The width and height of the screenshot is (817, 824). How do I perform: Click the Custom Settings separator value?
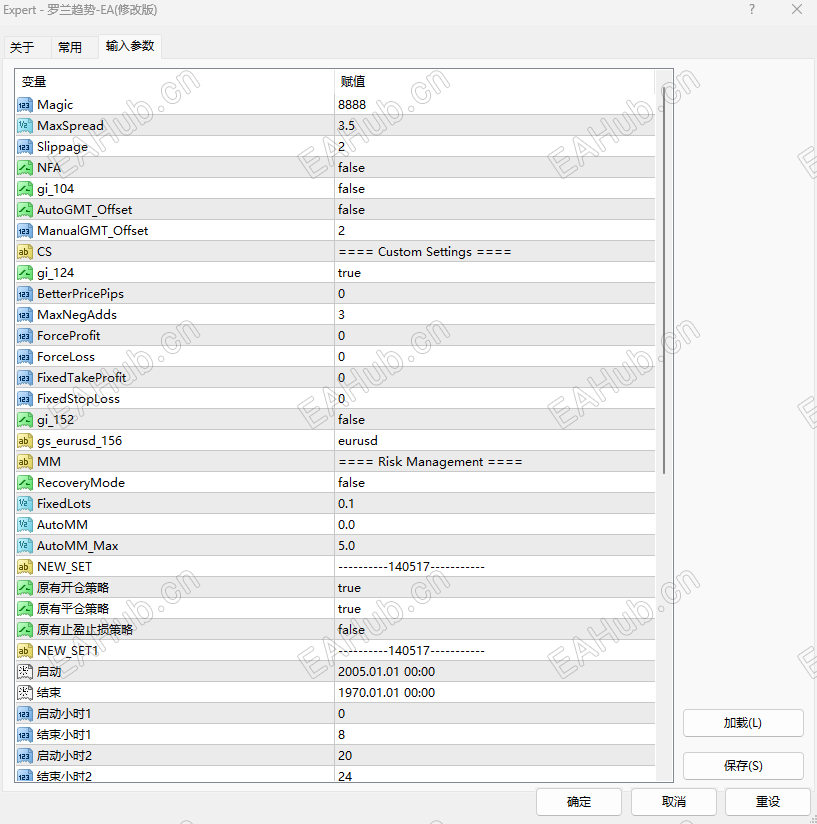pyautogui.click(x=425, y=252)
